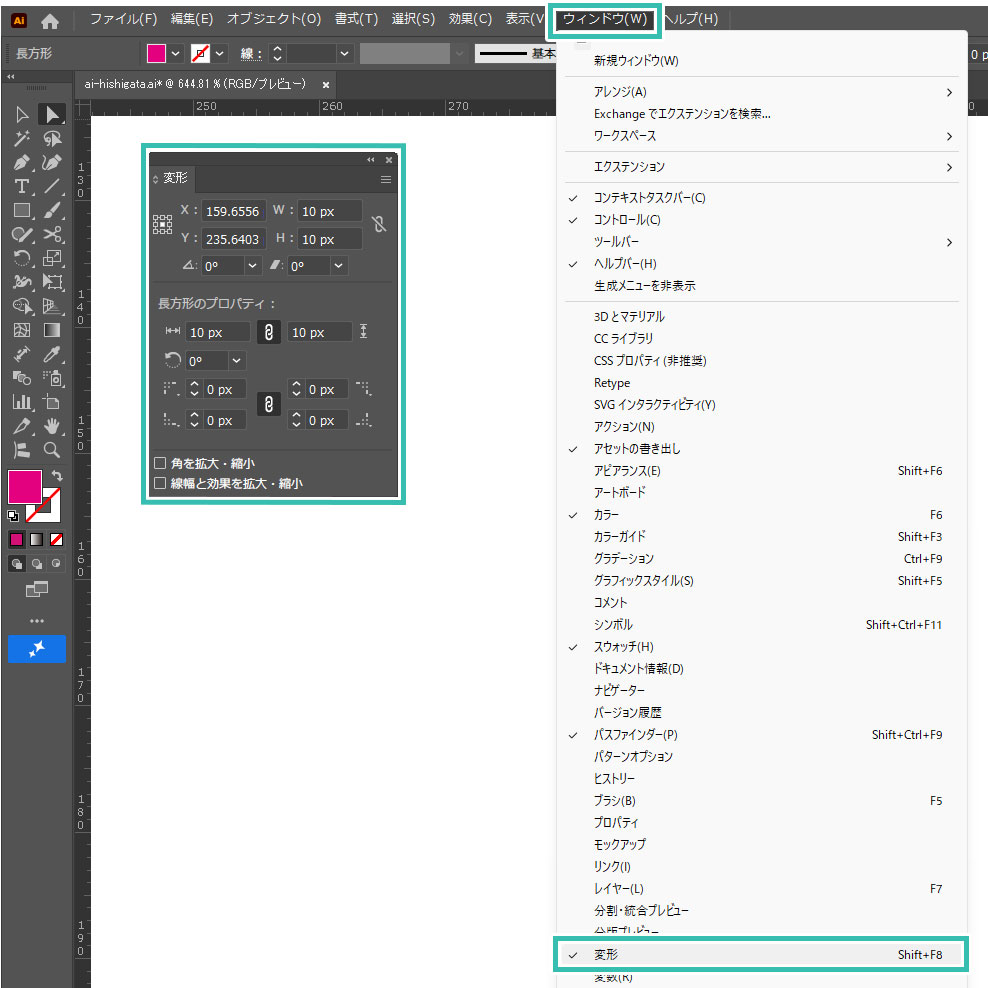Open the オブジェクト(O) menu
This screenshot has height=988, width=988.
(x=273, y=19)
